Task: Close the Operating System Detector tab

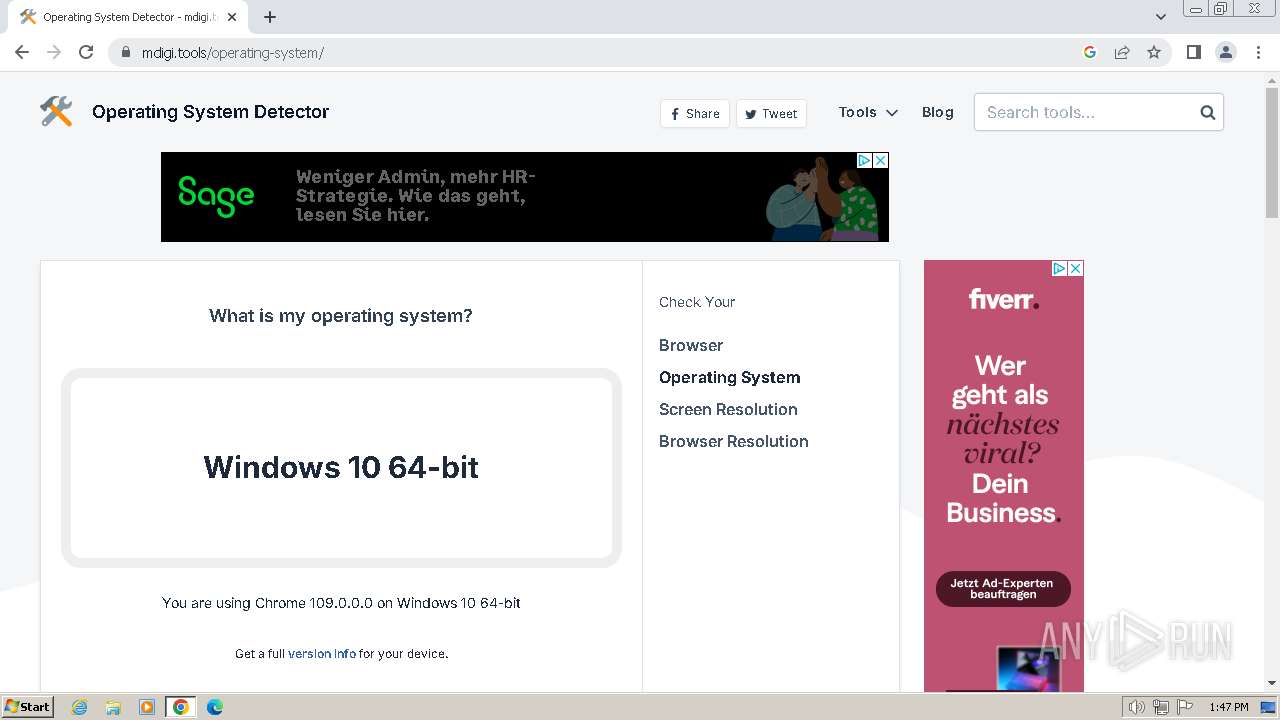Action: tap(233, 17)
